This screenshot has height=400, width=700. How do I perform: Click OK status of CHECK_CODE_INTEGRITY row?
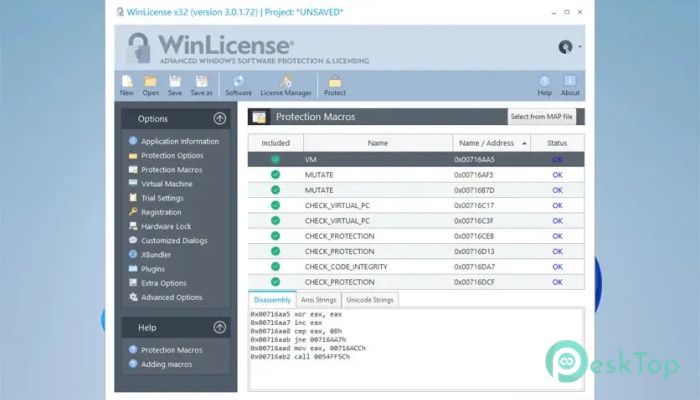[557, 267]
